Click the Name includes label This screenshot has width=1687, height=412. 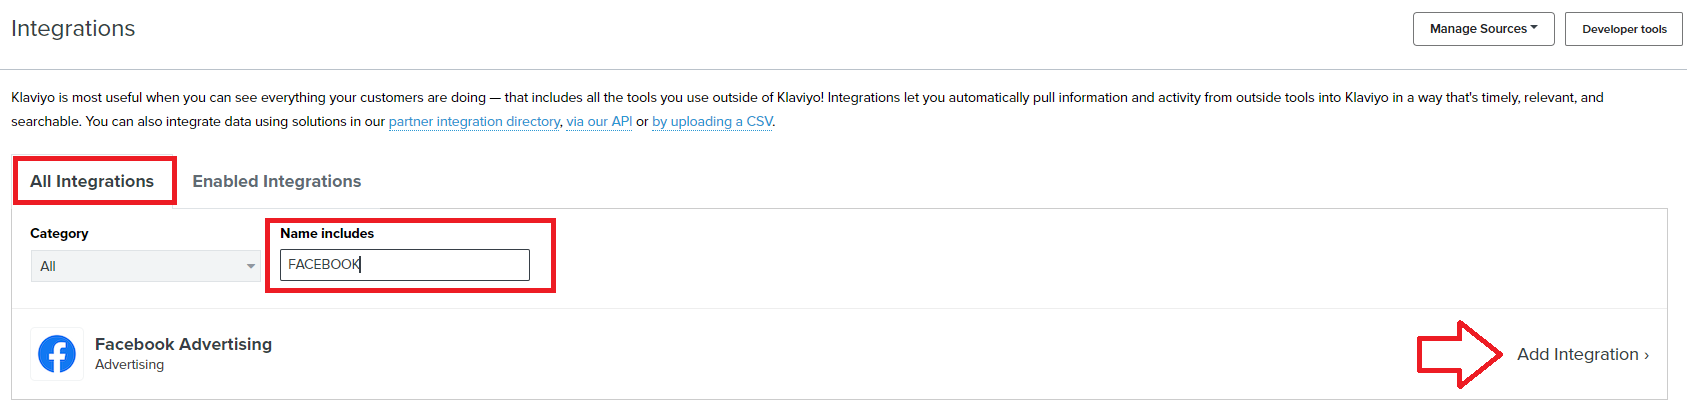[x=327, y=233]
